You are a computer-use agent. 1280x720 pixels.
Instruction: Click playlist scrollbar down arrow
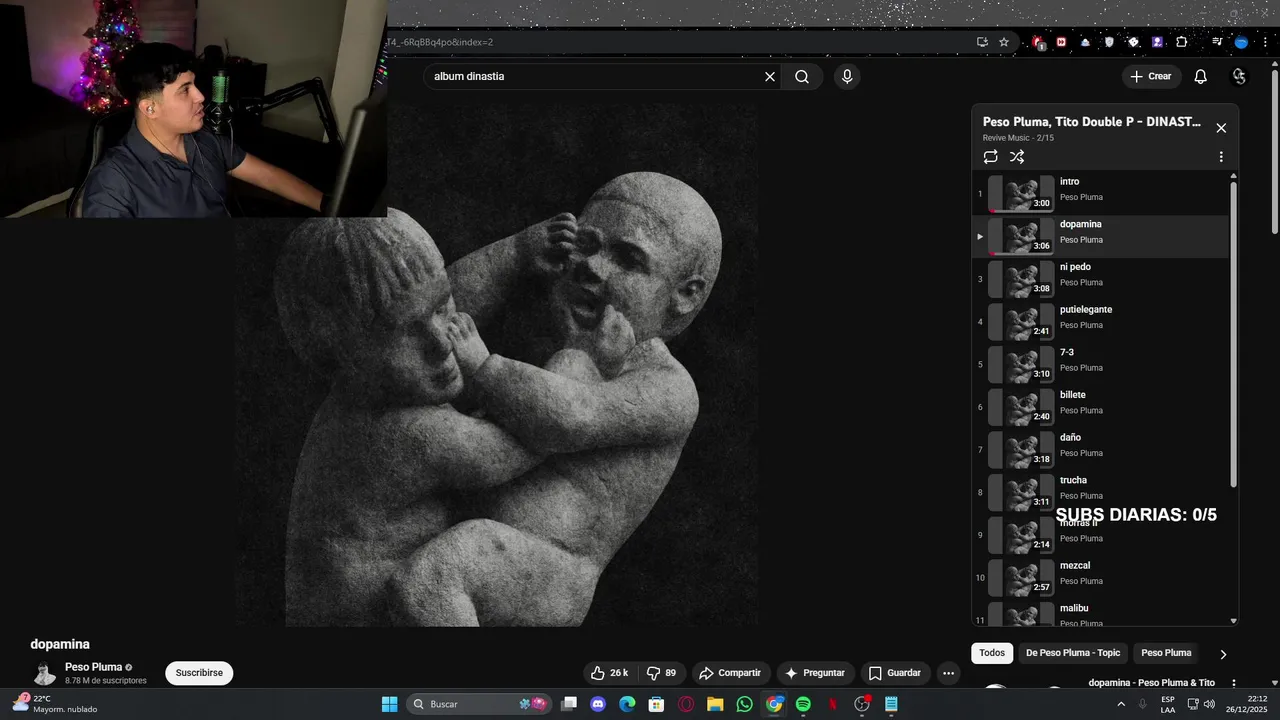coord(1233,621)
